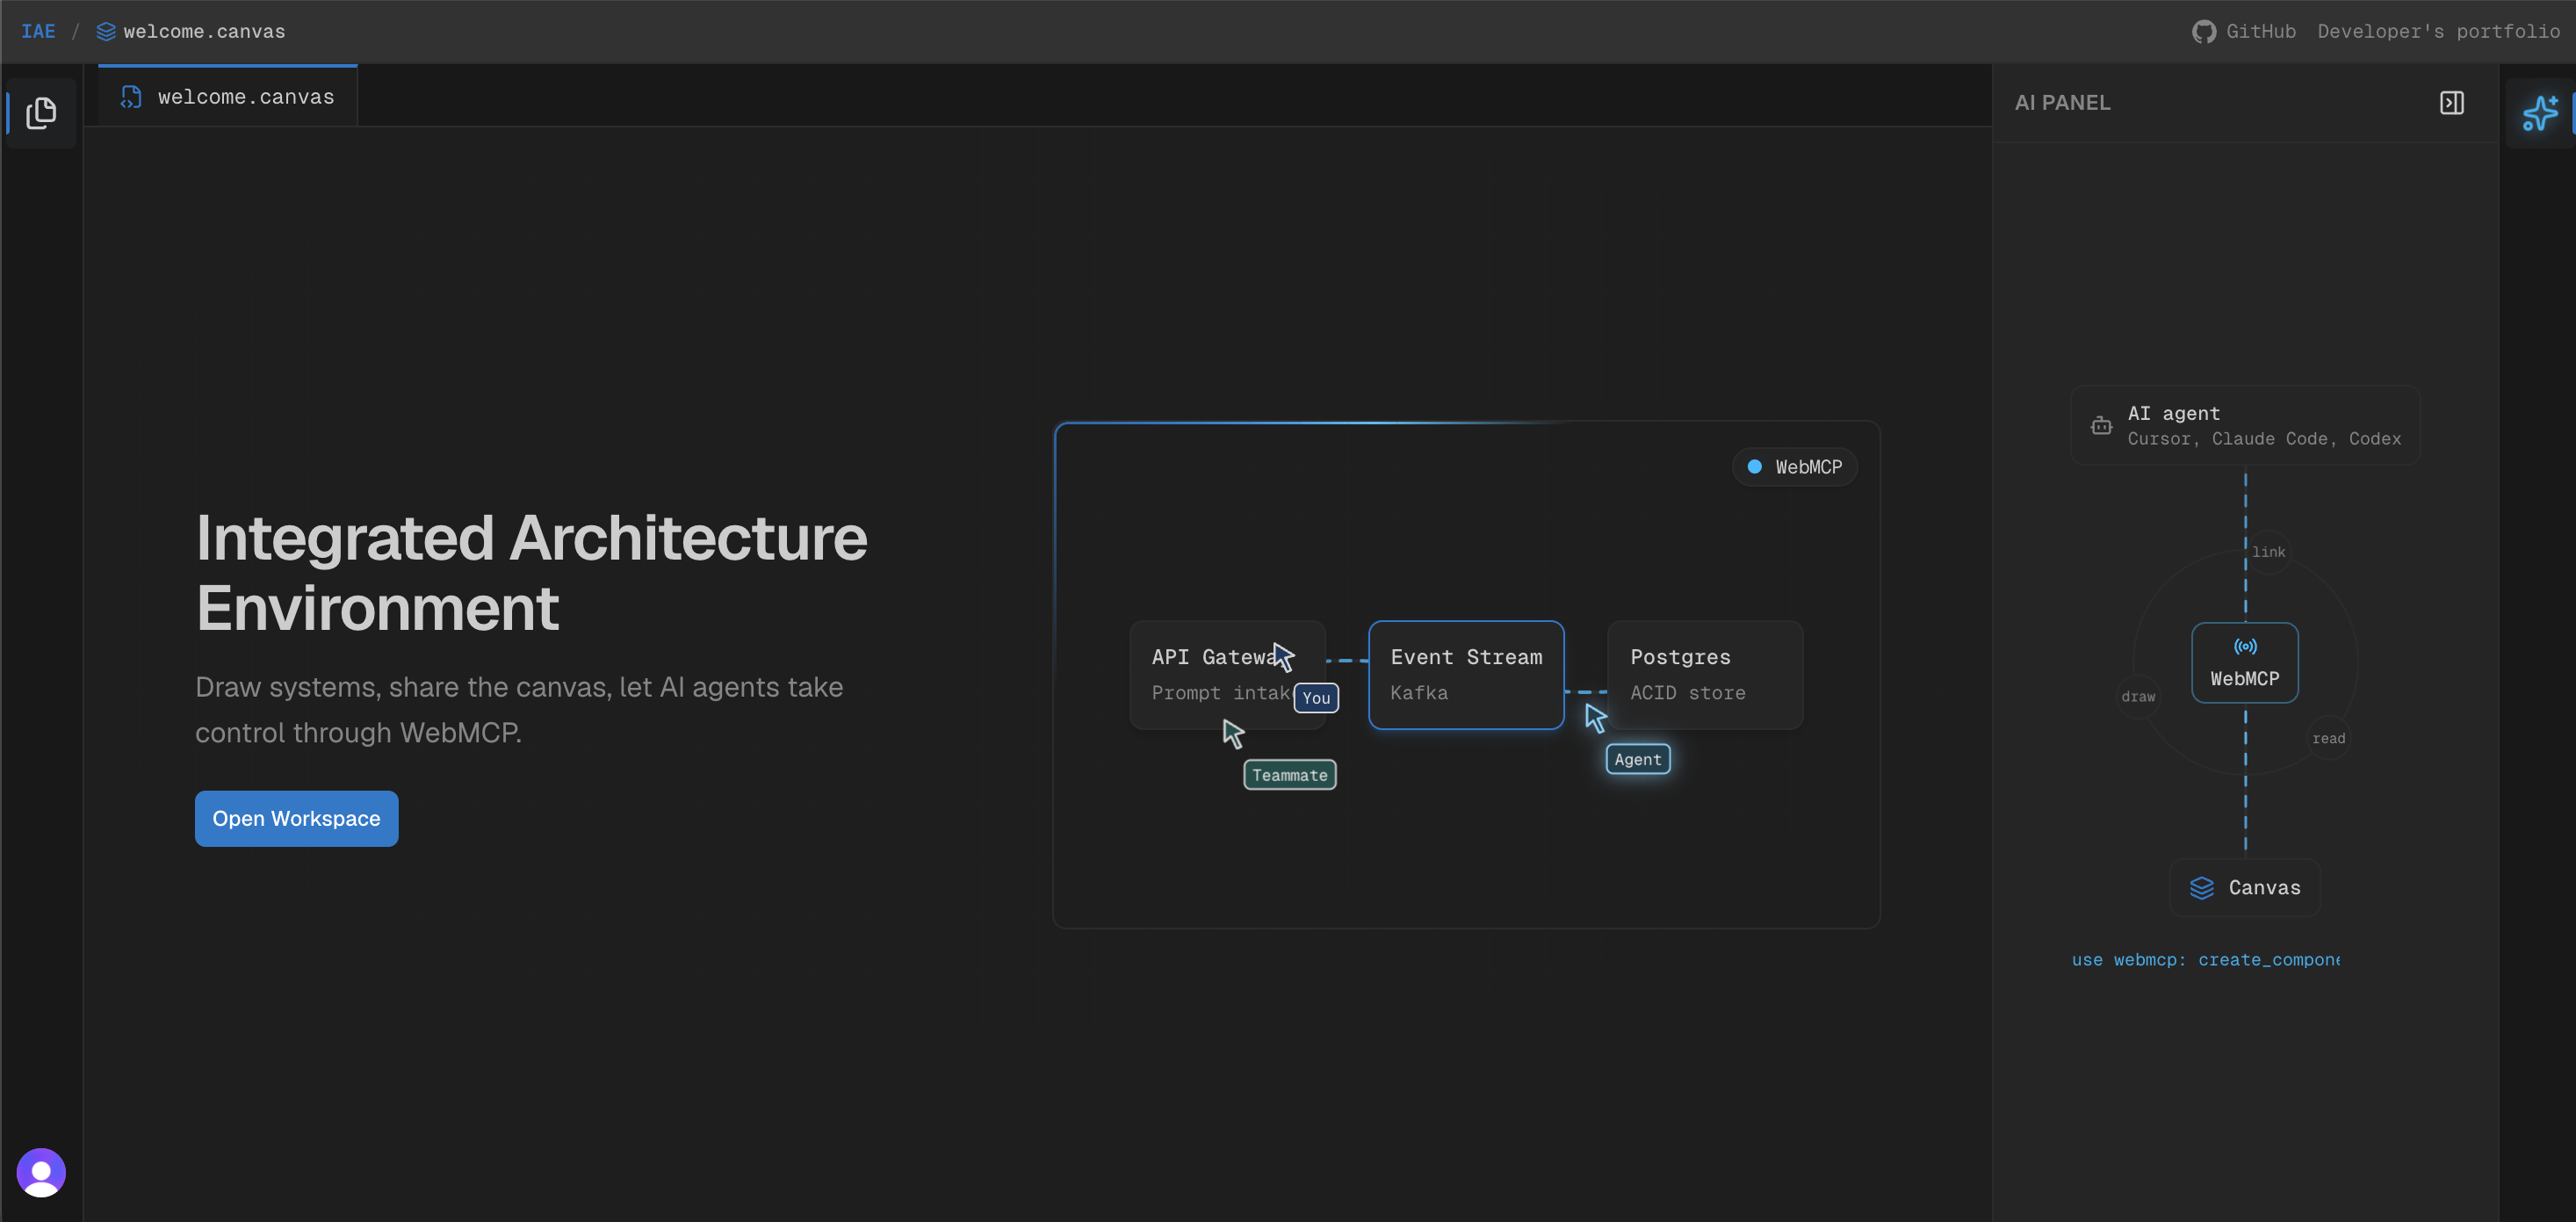This screenshot has width=2576, height=1222.
Task: Switch to the welcome.canvas tab
Action: [x=228, y=97]
